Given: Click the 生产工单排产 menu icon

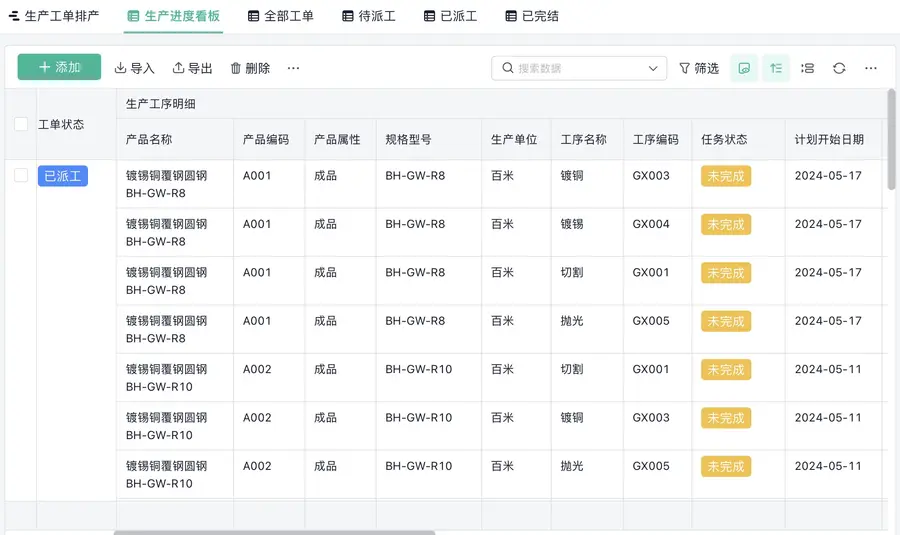Looking at the screenshot, I should 14,16.
